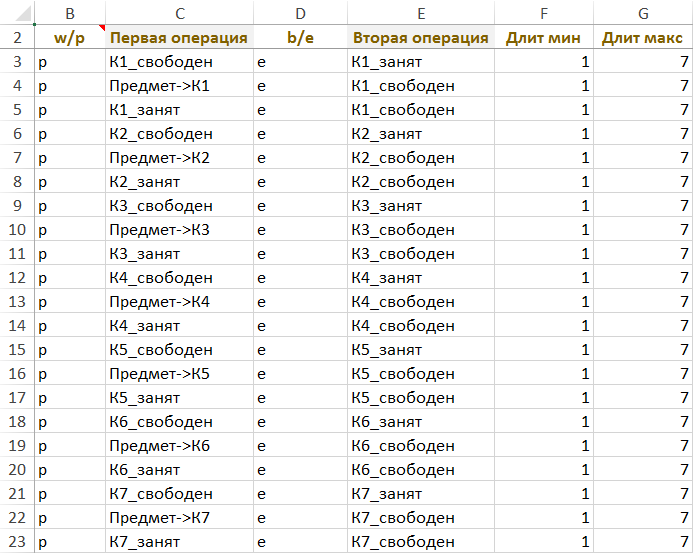Click column G header
The width and height of the screenshot is (693, 553).
point(643,13)
